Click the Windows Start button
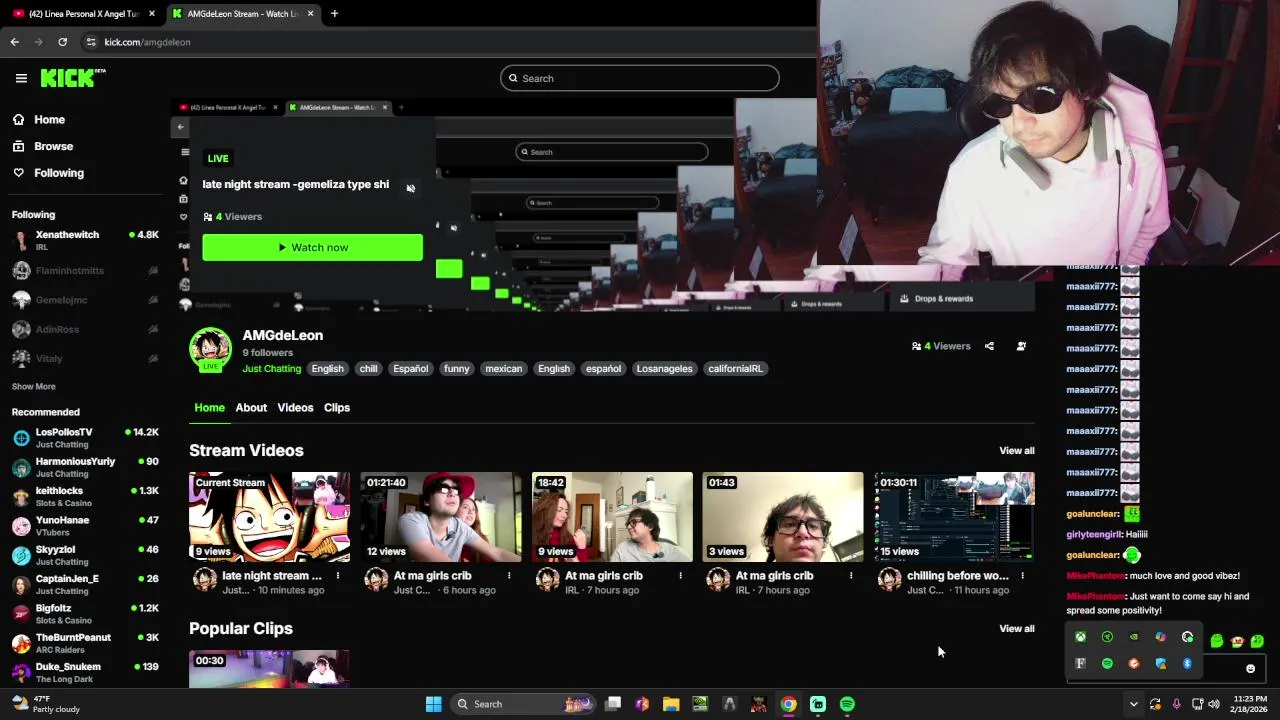Image resolution: width=1280 pixels, height=720 pixels. [x=433, y=704]
